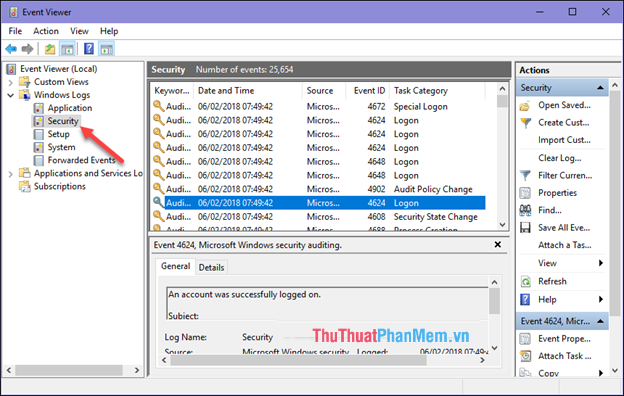Click Clear Log in Actions pane
Image resolution: width=624 pixels, height=396 pixels.
(x=560, y=158)
